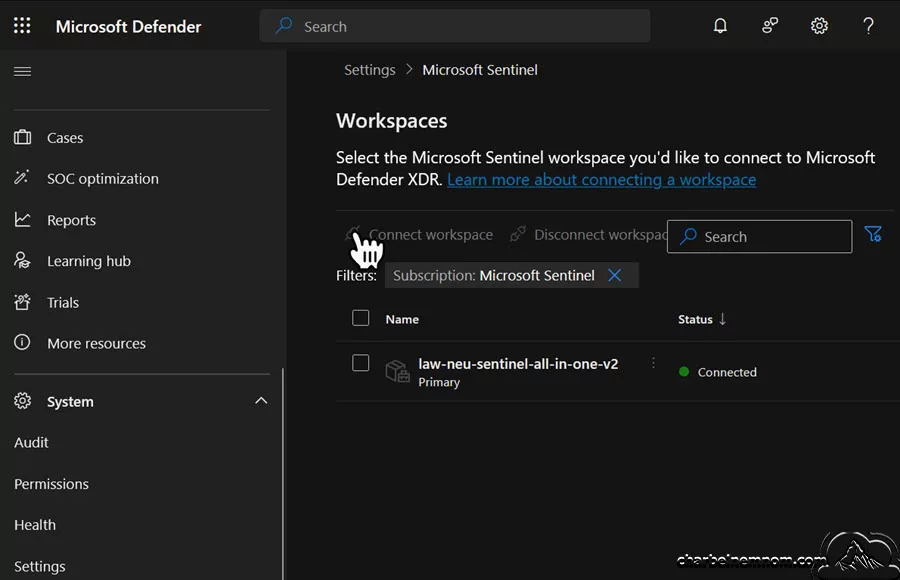This screenshot has width=900, height=580.
Task: Tick the checkbox for law-neu-sentinel-all-in-one-v2
Action: tap(360, 363)
